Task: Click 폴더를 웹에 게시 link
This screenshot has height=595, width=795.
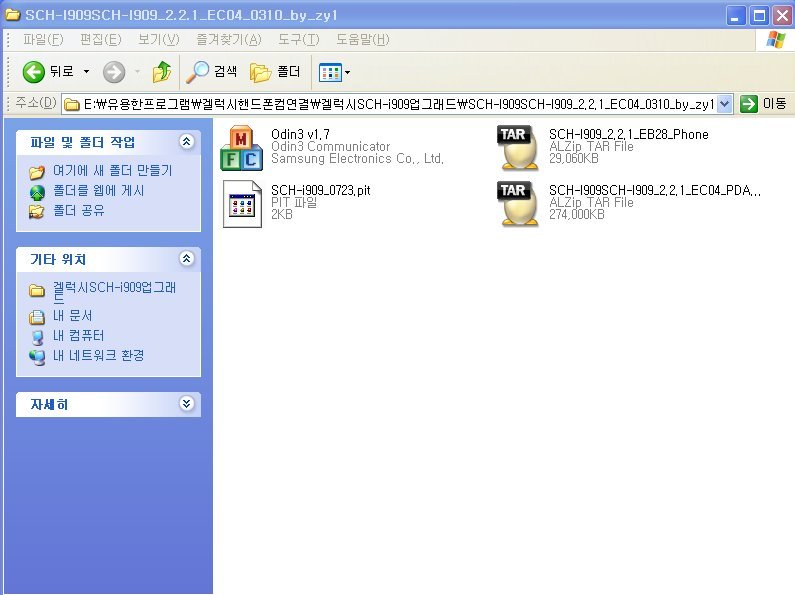Action: click(99, 191)
